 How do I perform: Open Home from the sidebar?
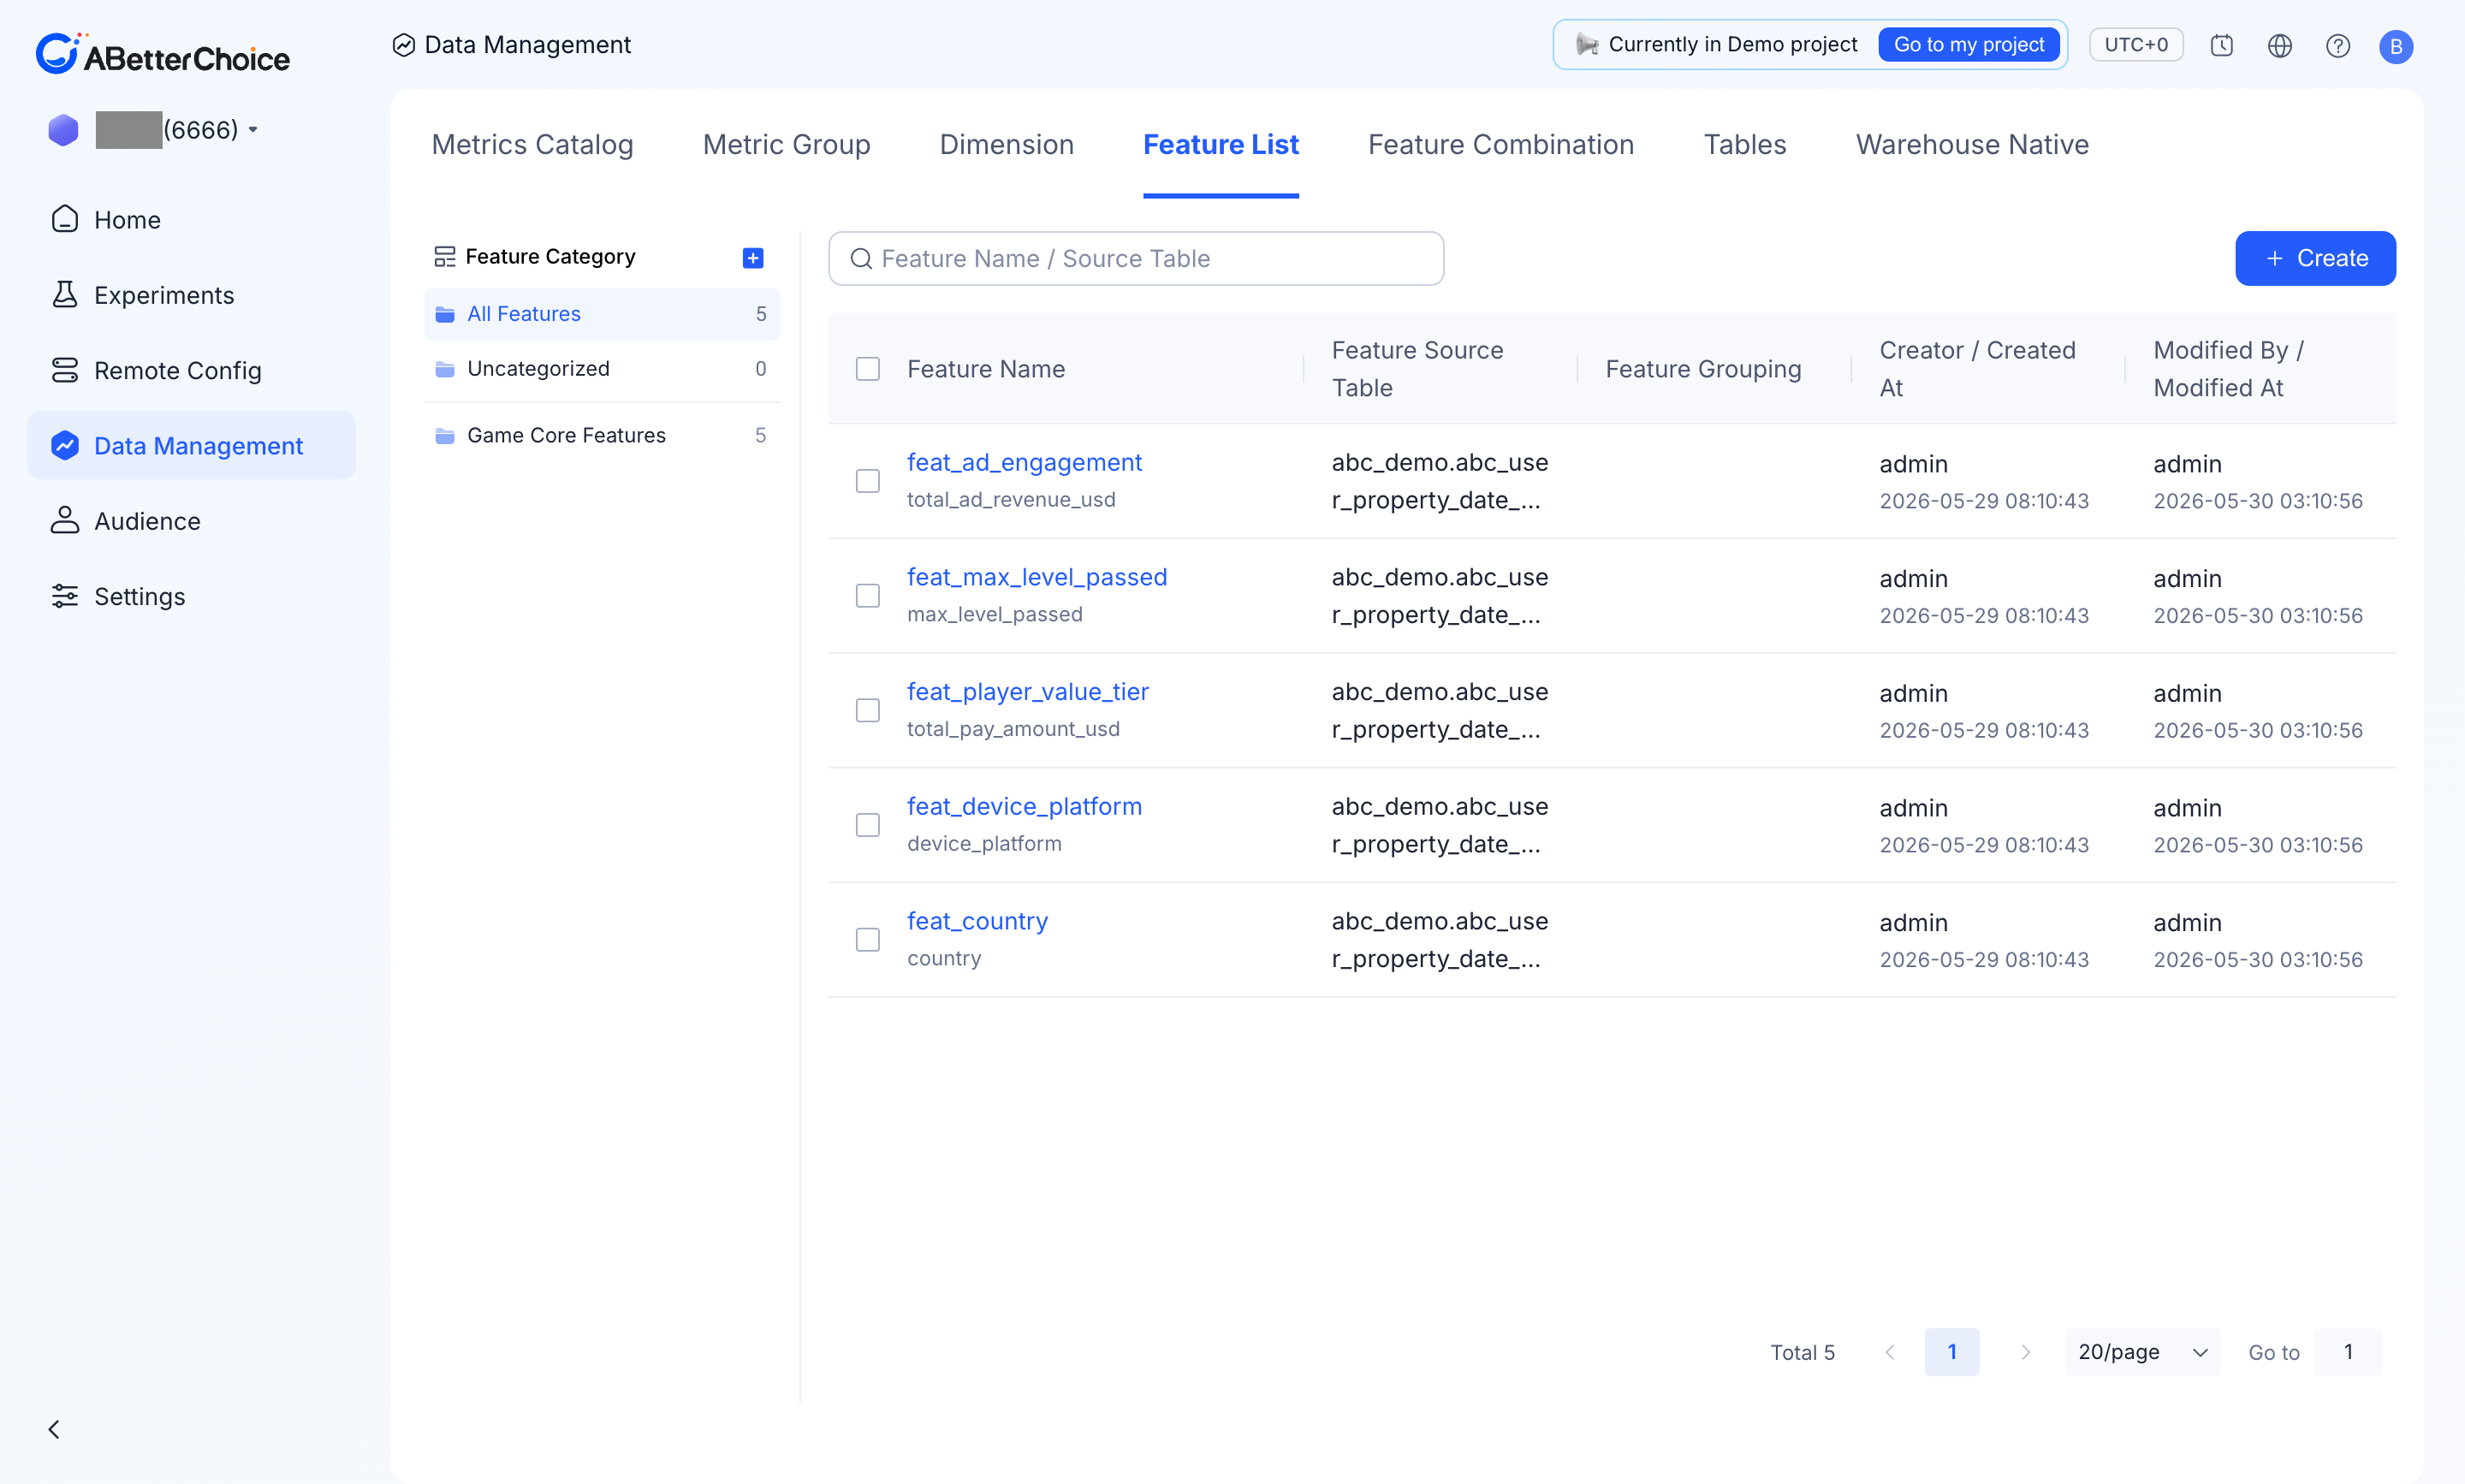click(192, 219)
